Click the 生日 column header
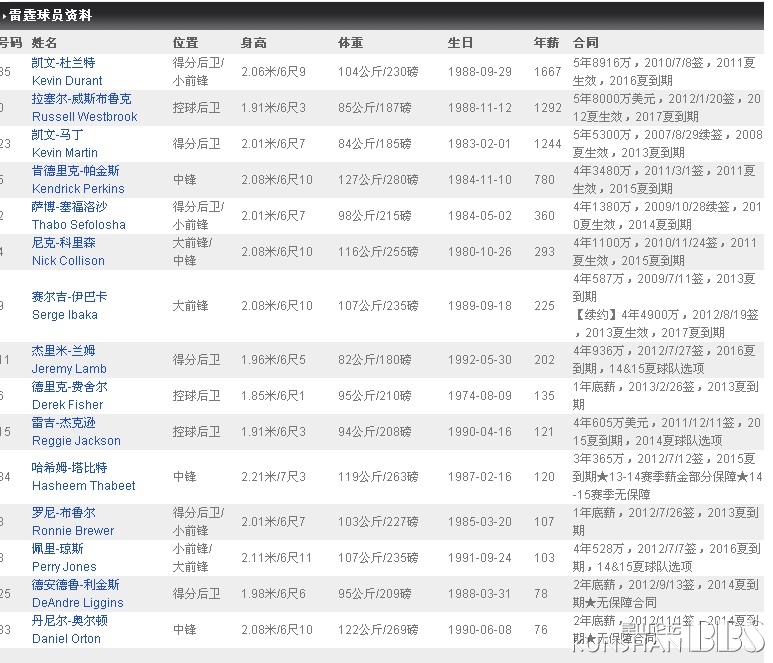The image size is (773, 663). tap(460, 43)
